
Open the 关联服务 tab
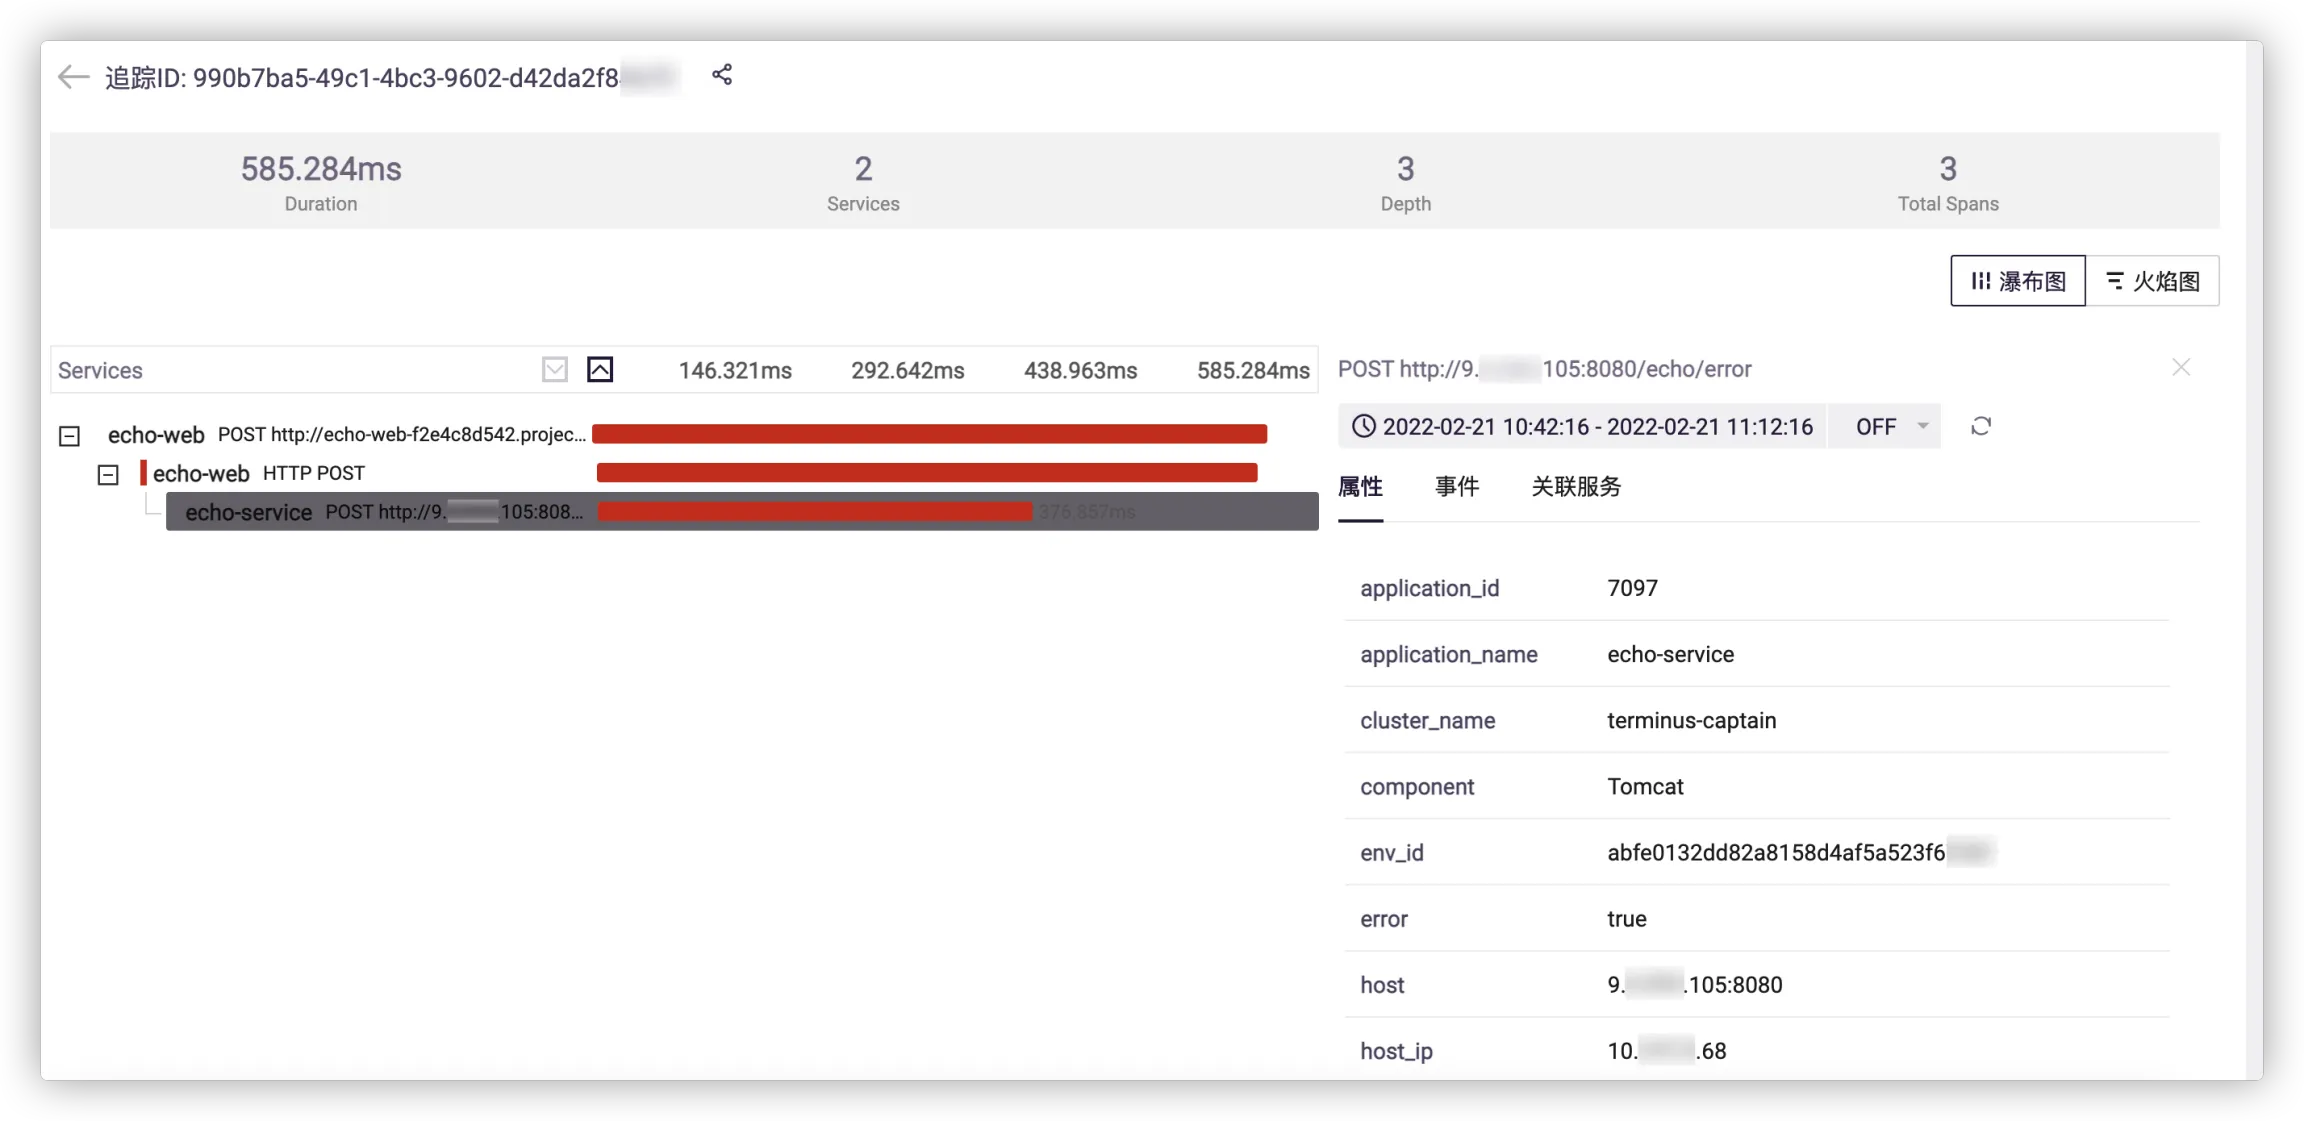(x=1576, y=487)
